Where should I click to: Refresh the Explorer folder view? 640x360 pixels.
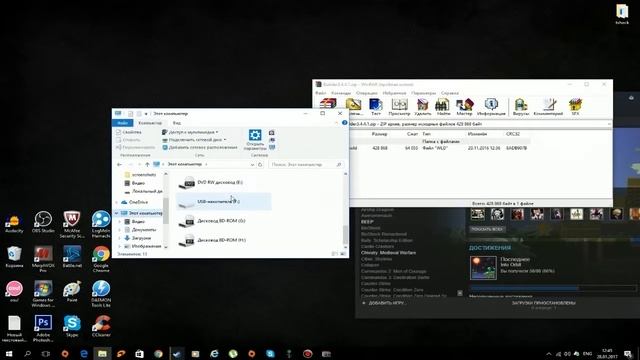[260, 164]
